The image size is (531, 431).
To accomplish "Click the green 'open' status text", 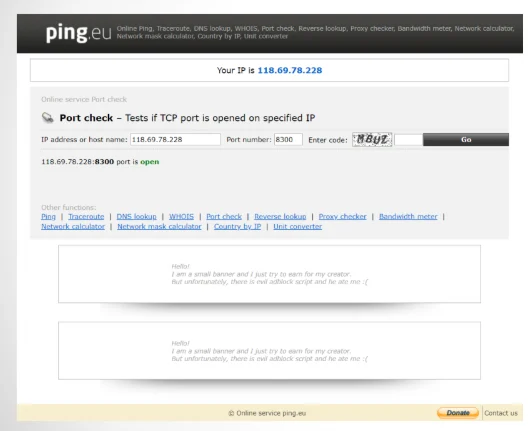I will click(150, 162).
